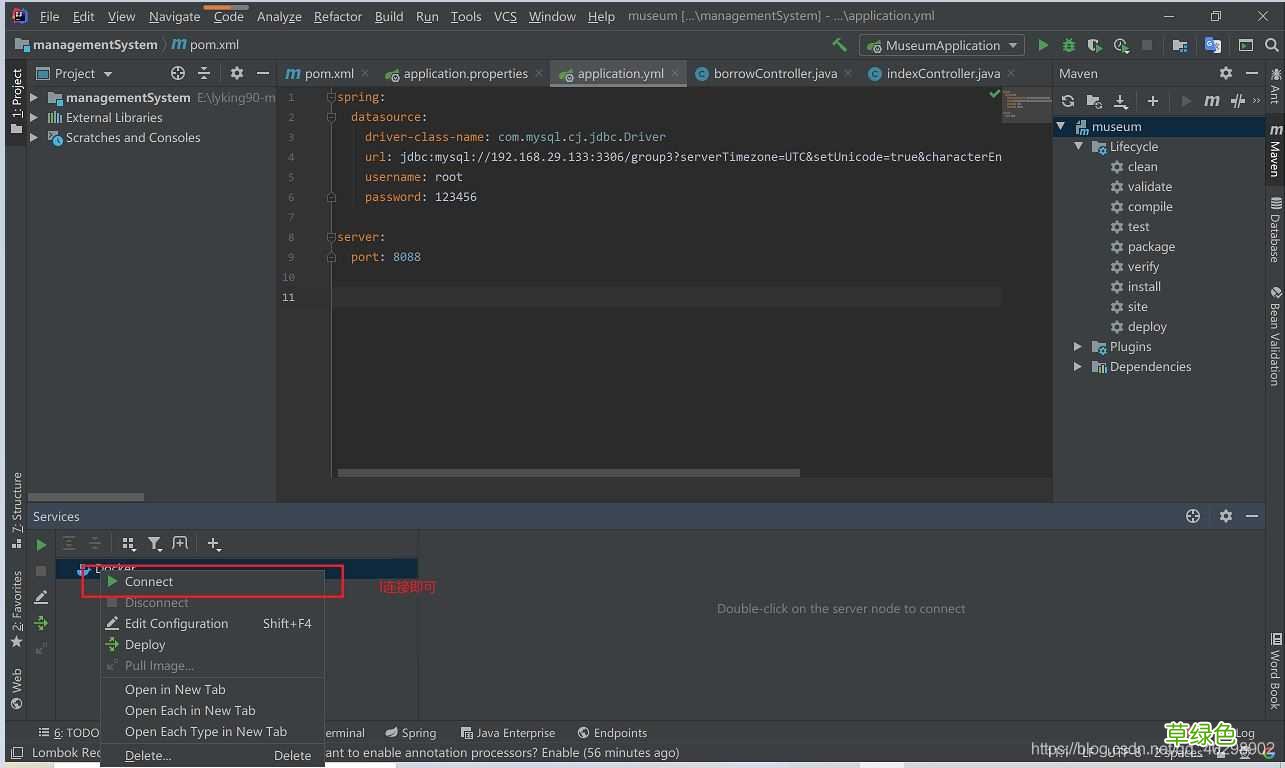1285x768 pixels.
Task: Select the install Maven lifecycle goal
Action: pyautogui.click(x=1136, y=286)
